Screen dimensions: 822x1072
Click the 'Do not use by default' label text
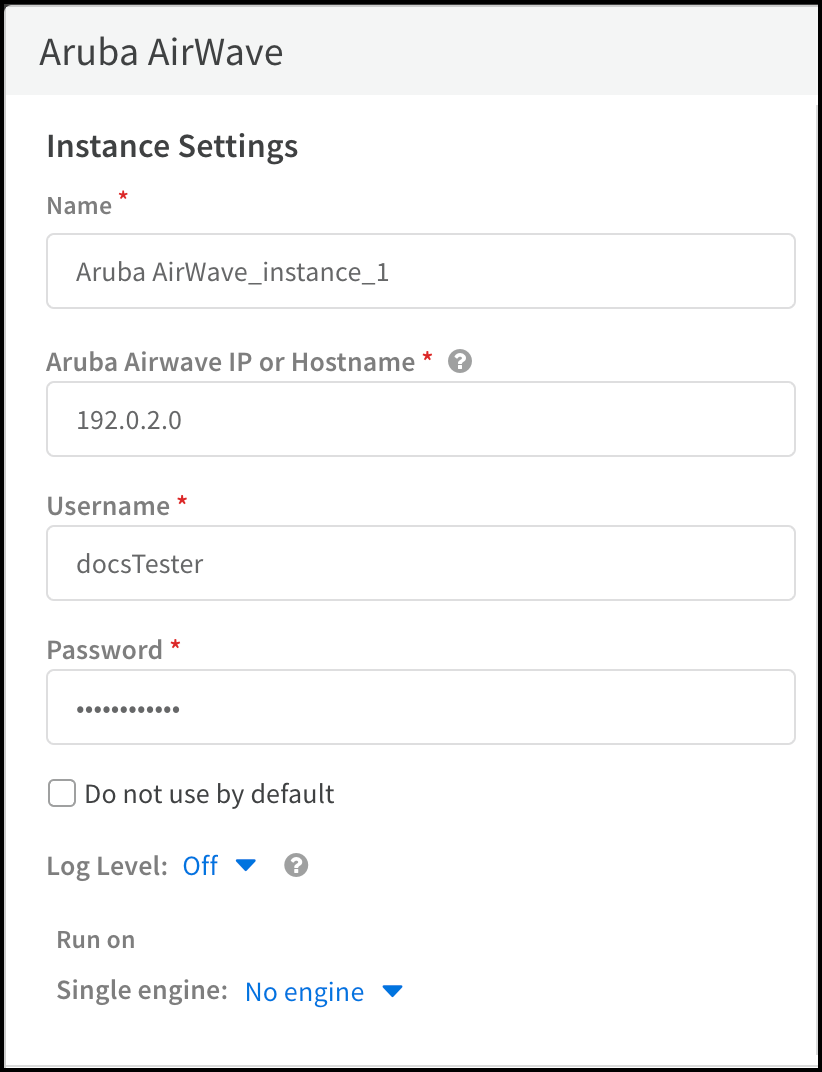[209, 794]
